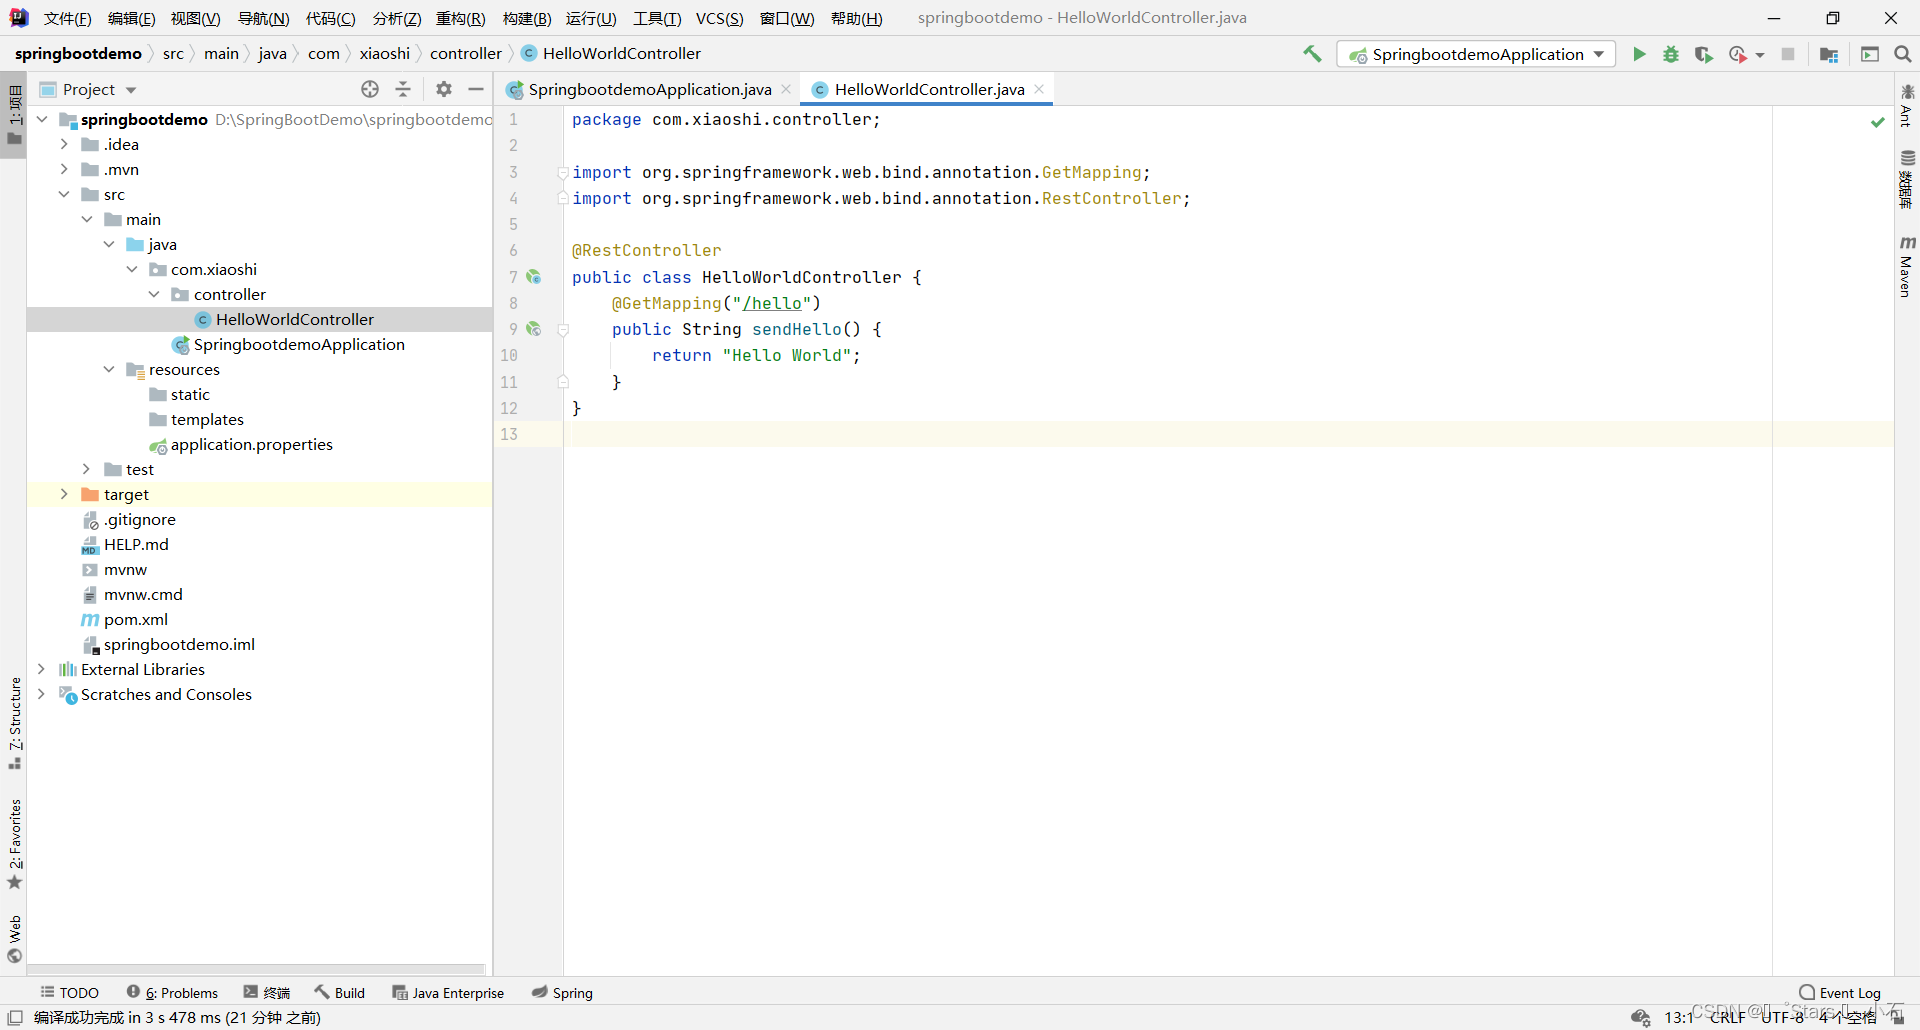This screenshot has width=1920, height=1030.
Task: Close the SpringbootdemoApplication.java tab
Action: (x=786, y=89)
